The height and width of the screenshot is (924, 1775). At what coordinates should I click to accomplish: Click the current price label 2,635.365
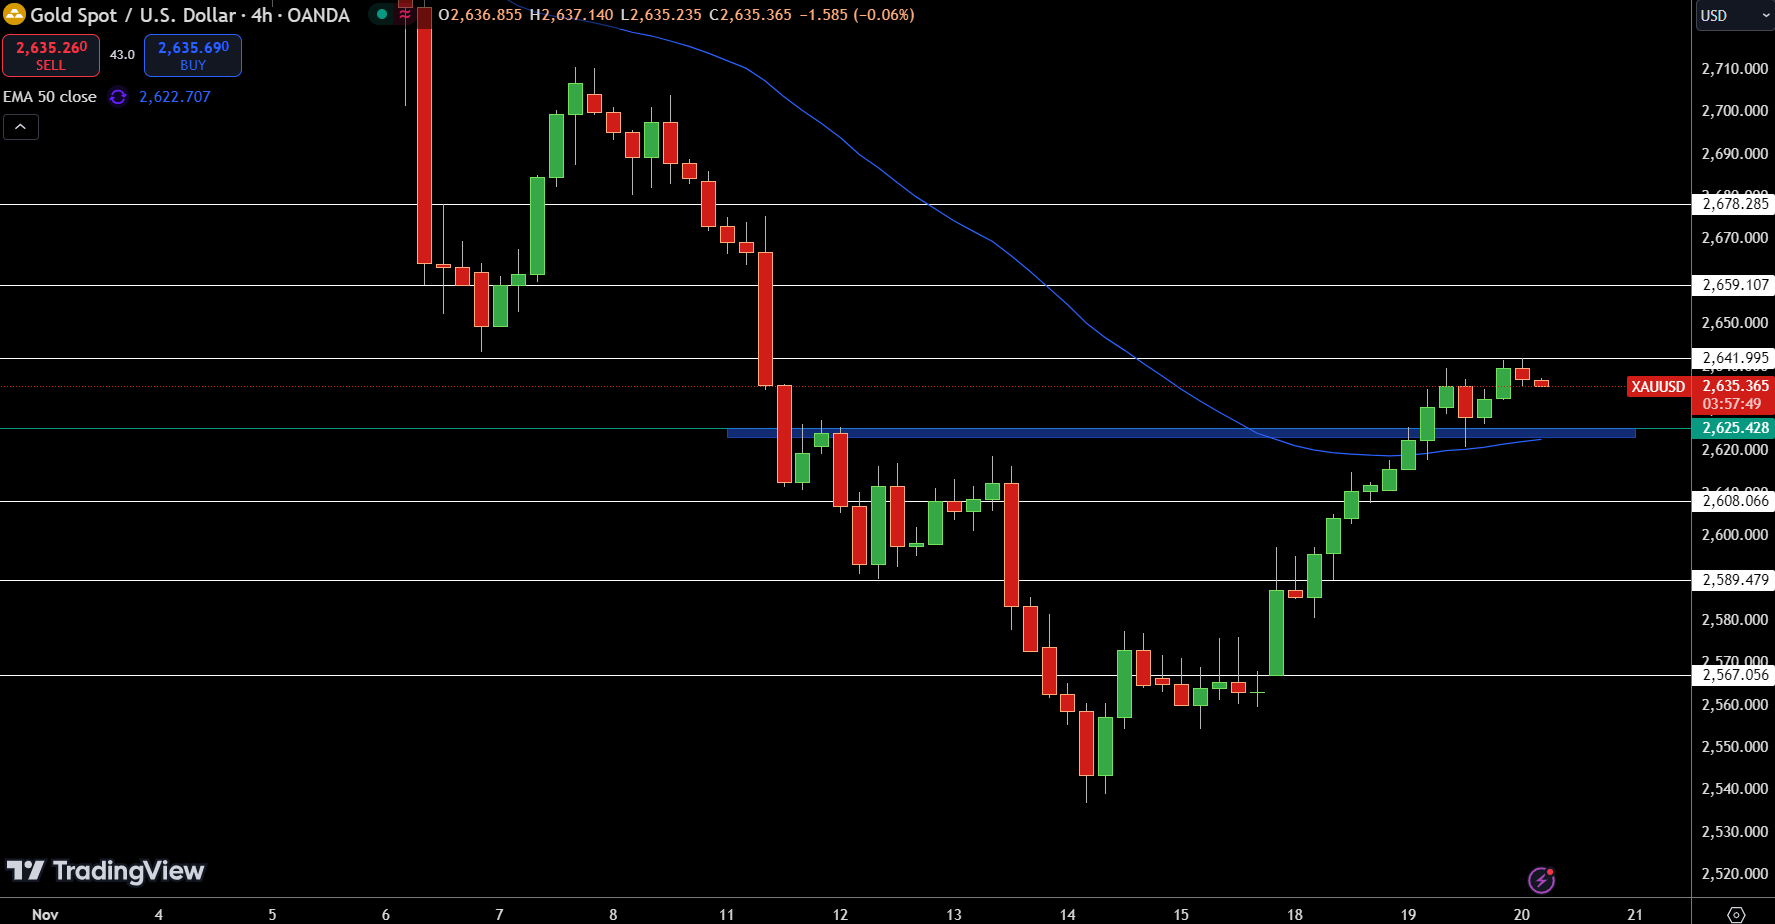(x=1735, y=386)
